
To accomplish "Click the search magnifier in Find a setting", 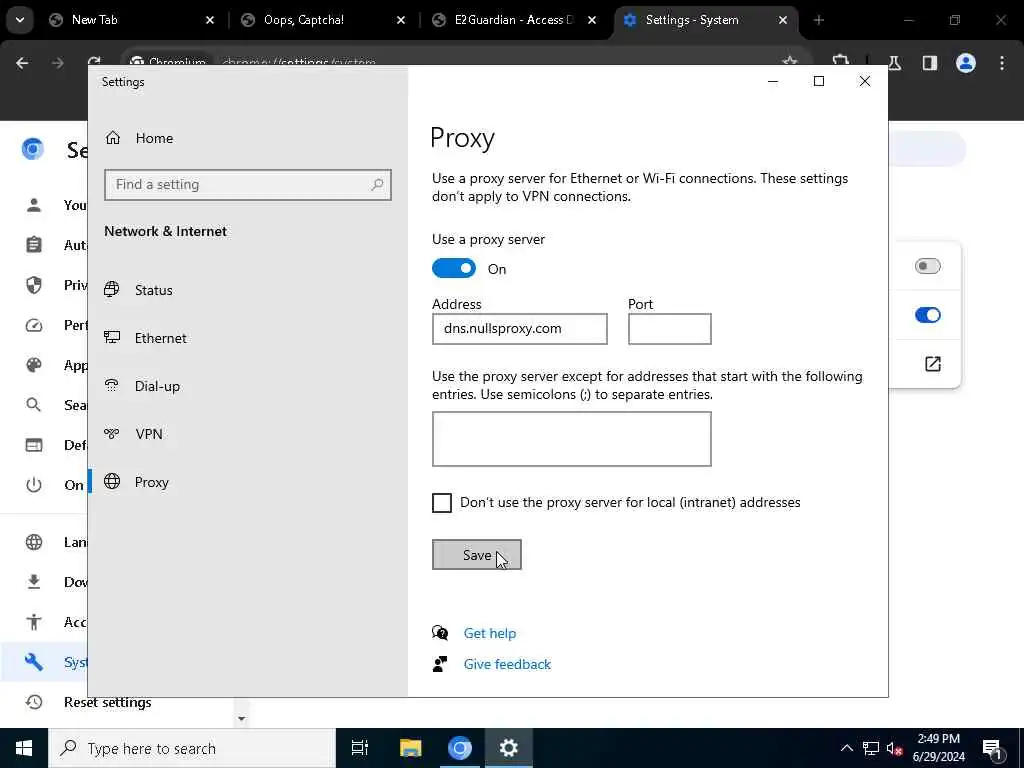I will (x=377, y=185).
